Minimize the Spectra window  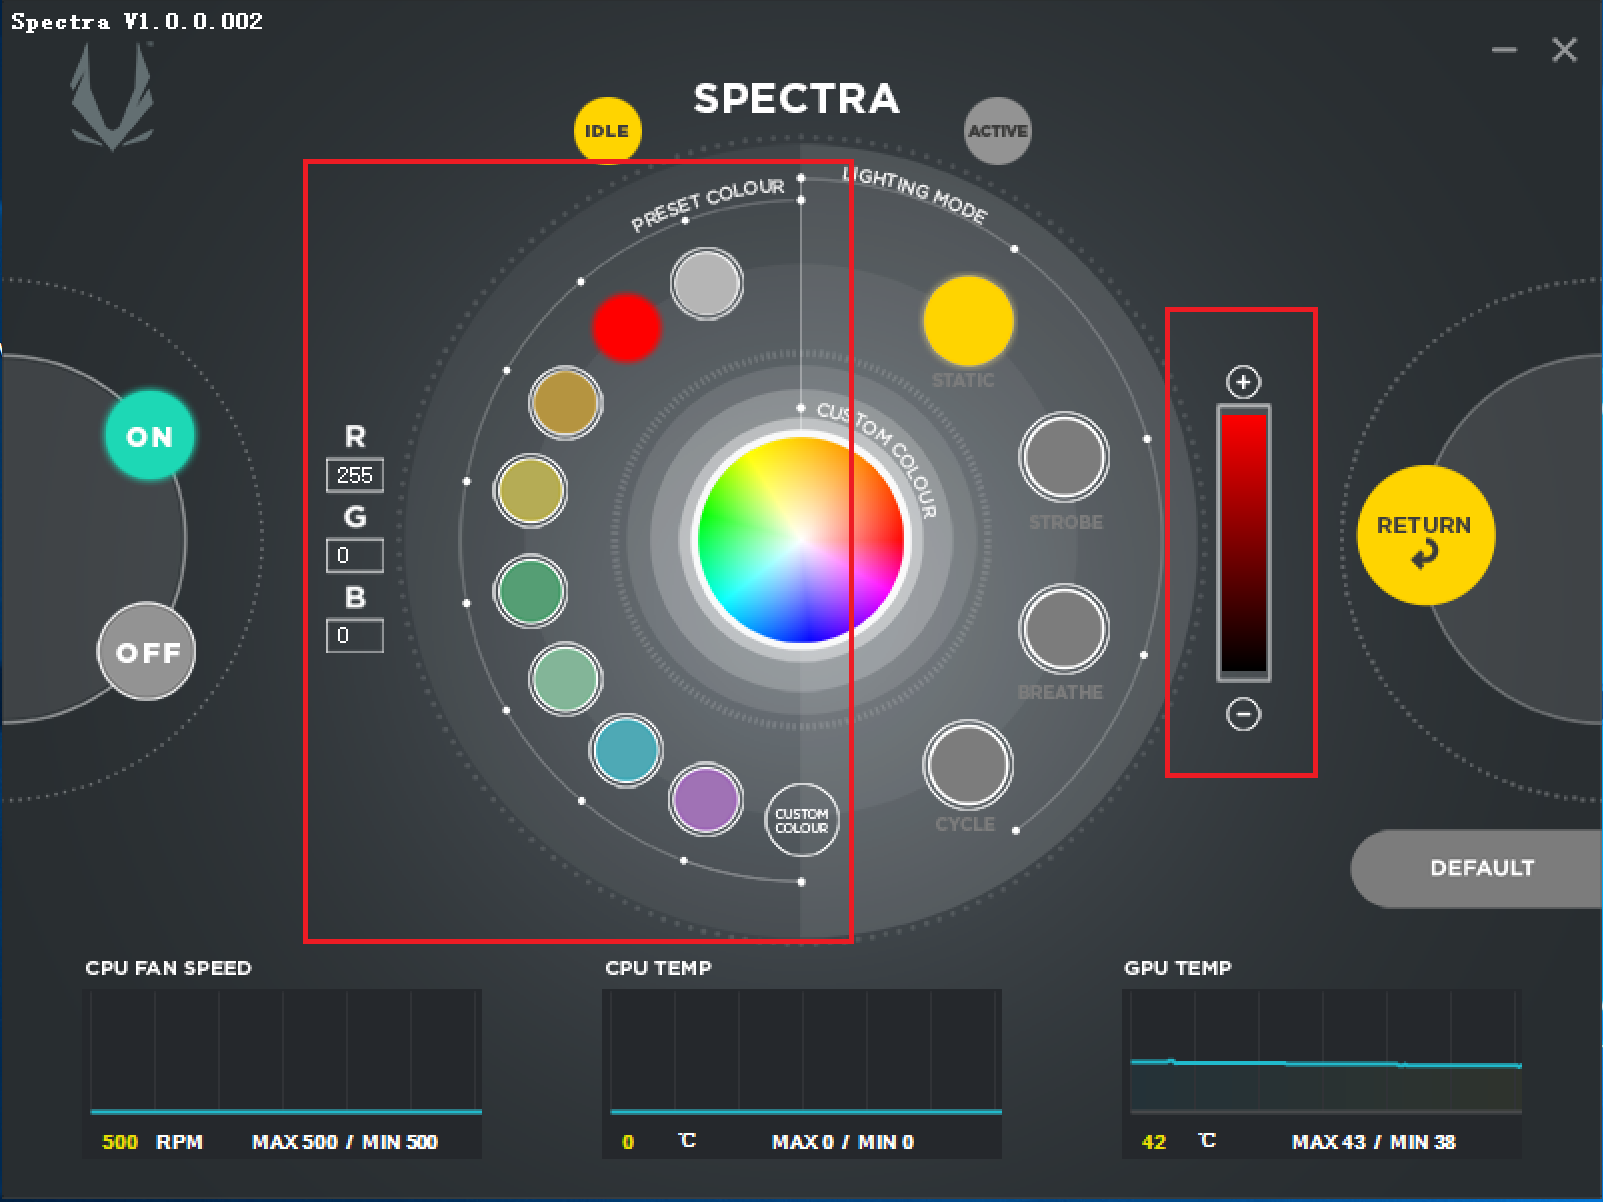[x=1504, y=50]
